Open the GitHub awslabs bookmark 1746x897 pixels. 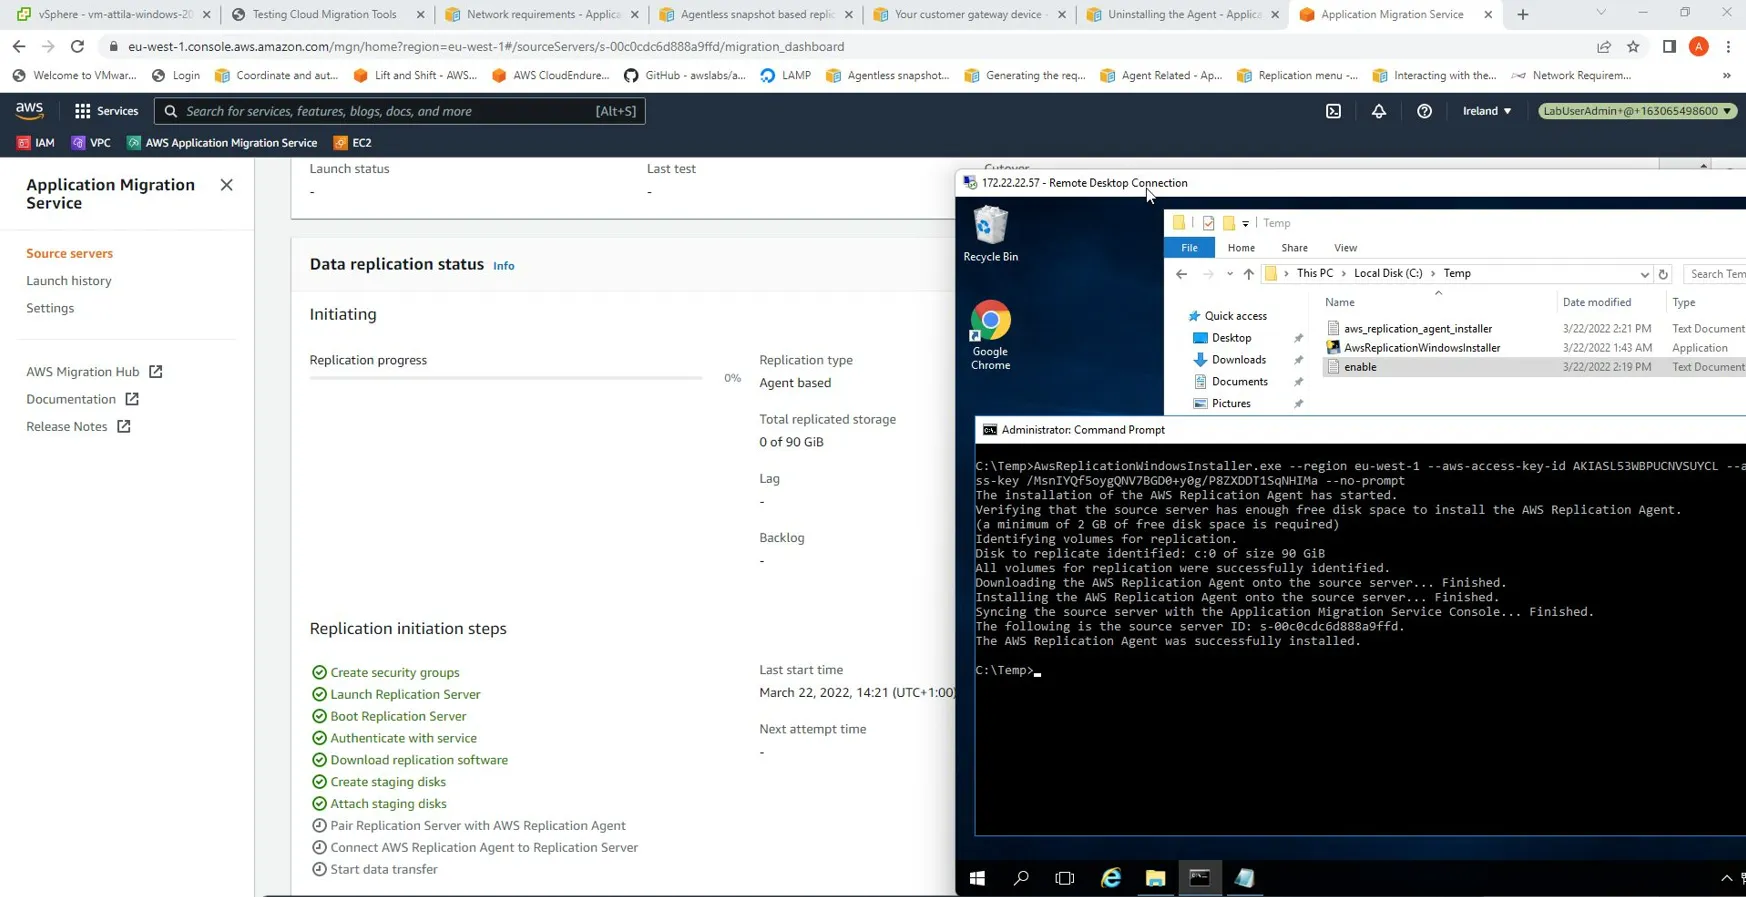[685, 75]
